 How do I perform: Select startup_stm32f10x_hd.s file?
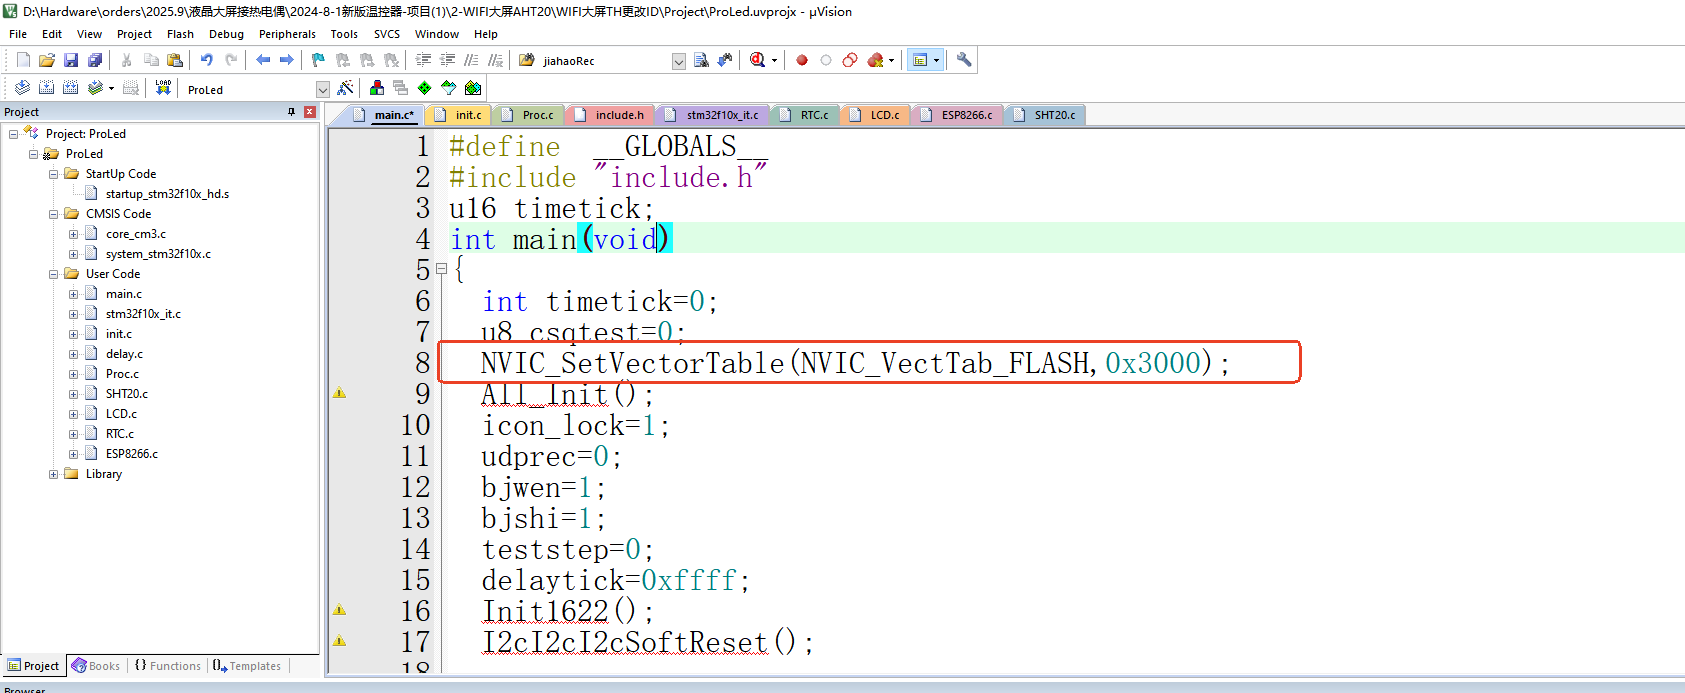pos(167,194)
